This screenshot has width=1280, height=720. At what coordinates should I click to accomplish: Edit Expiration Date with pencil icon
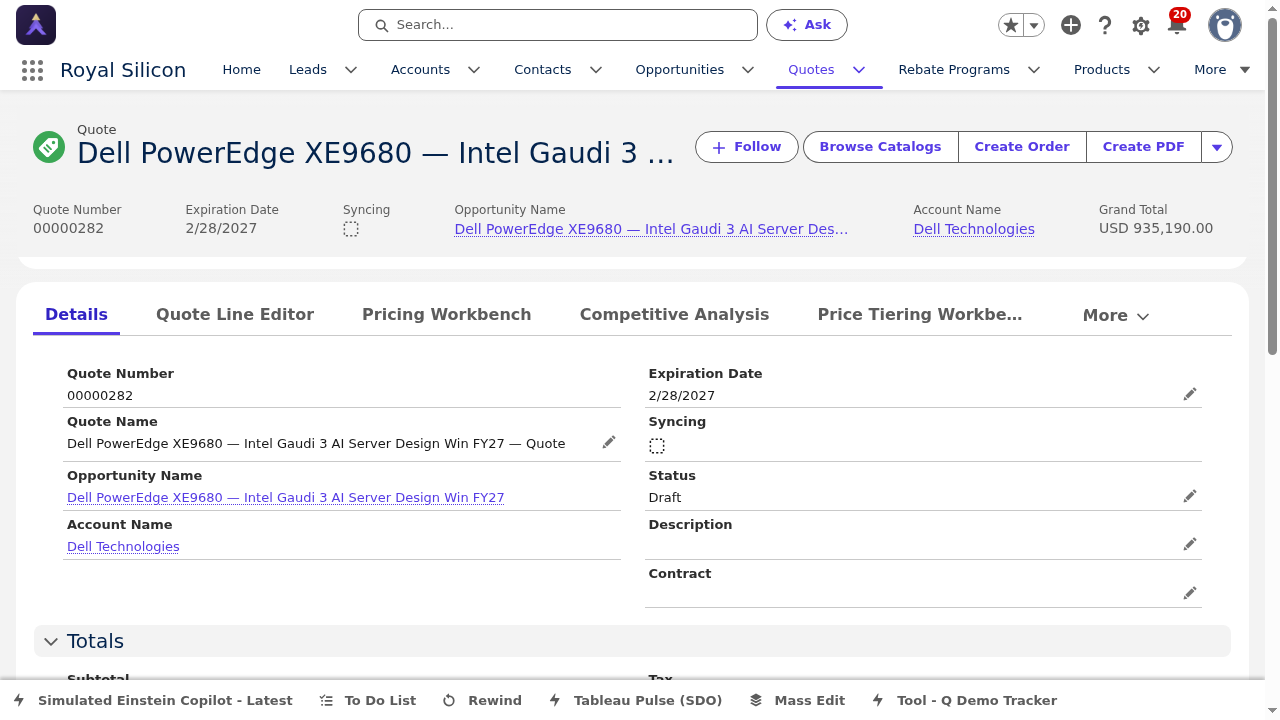[1190, 394]
